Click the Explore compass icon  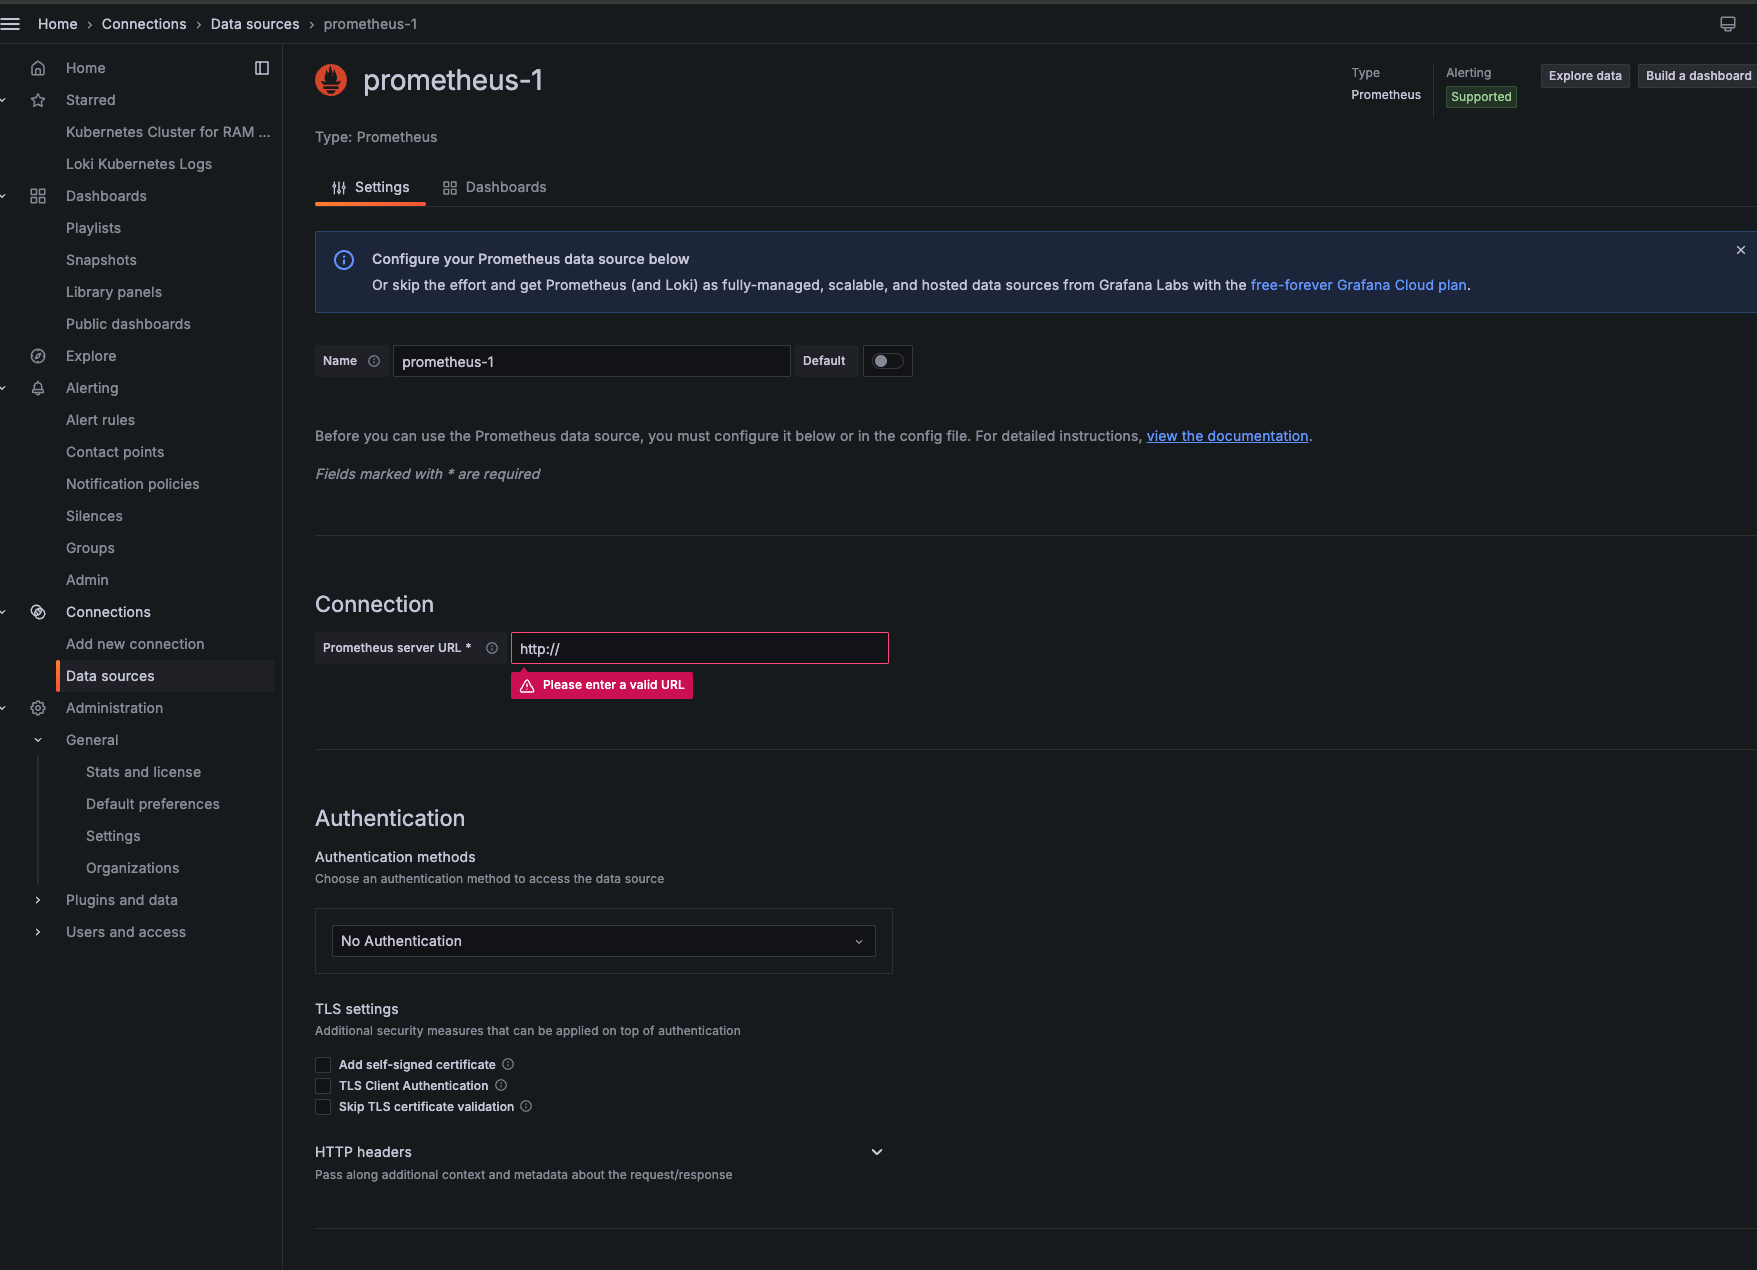point(38,356)
